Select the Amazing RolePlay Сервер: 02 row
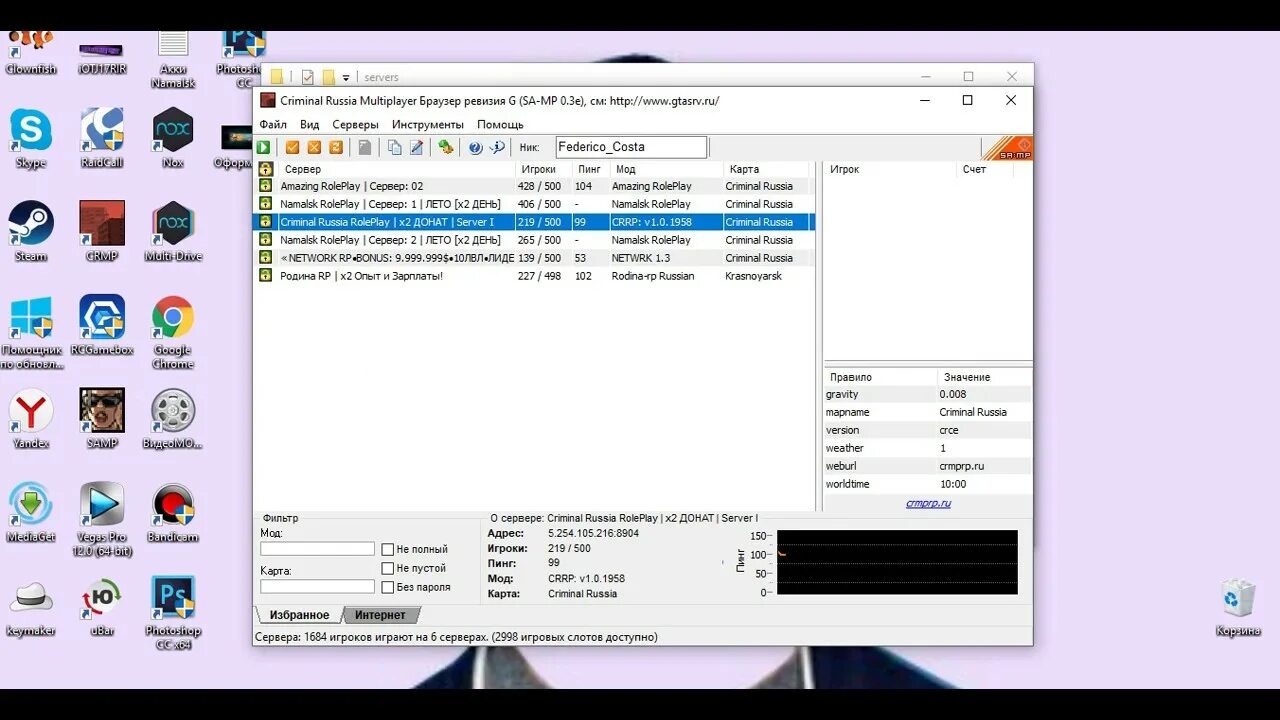 [535, 186]
